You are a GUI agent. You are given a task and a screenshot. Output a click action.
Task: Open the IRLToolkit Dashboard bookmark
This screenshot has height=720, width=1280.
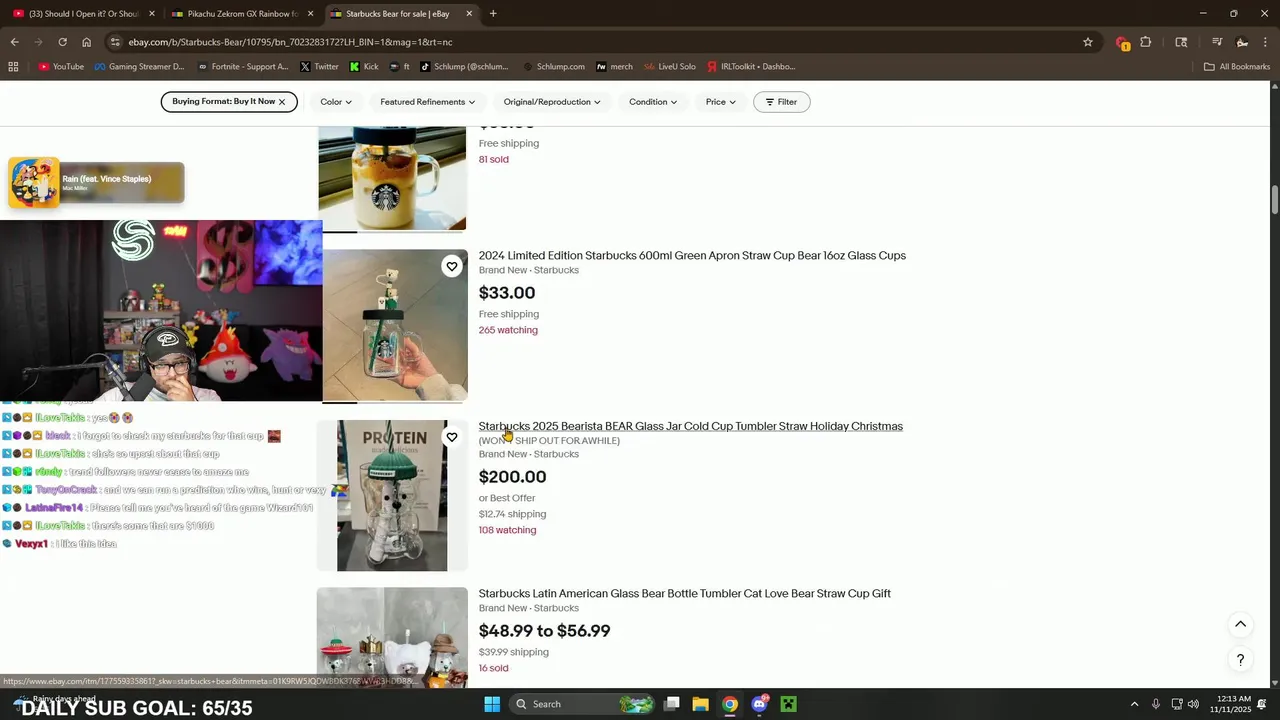(x=750, y=67)
